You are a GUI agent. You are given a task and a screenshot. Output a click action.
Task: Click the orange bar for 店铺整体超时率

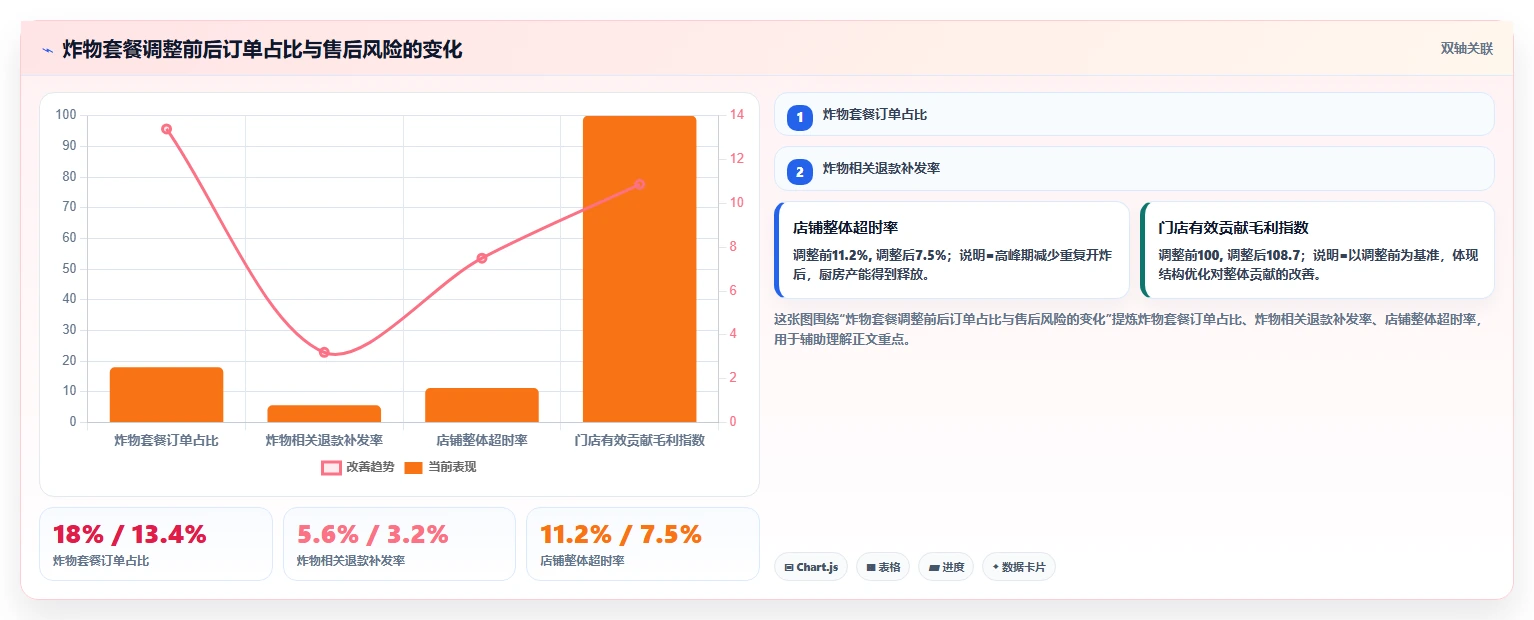coord(482,405)
